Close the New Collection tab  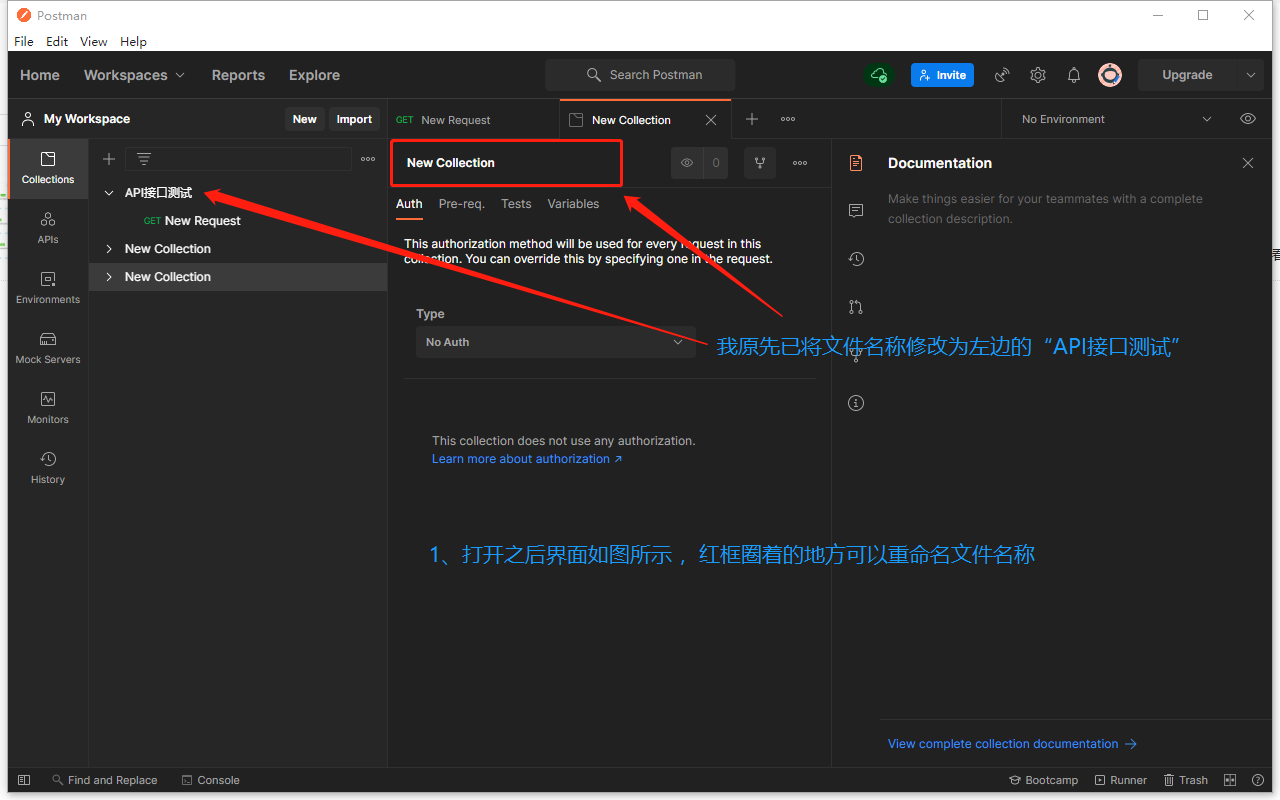coord(711,120)
